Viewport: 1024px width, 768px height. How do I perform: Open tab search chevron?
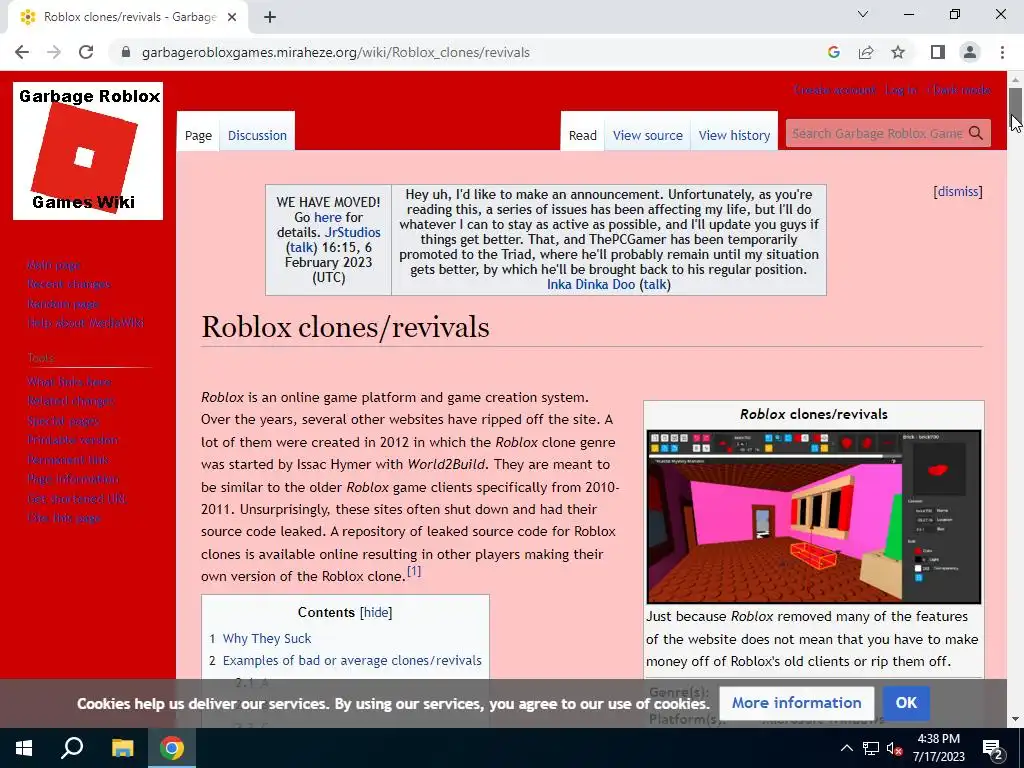click(x=863, y=14)
